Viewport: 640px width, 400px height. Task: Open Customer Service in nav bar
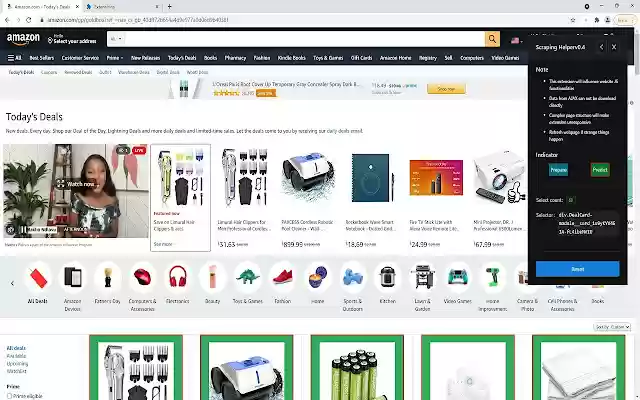[80, 58]
